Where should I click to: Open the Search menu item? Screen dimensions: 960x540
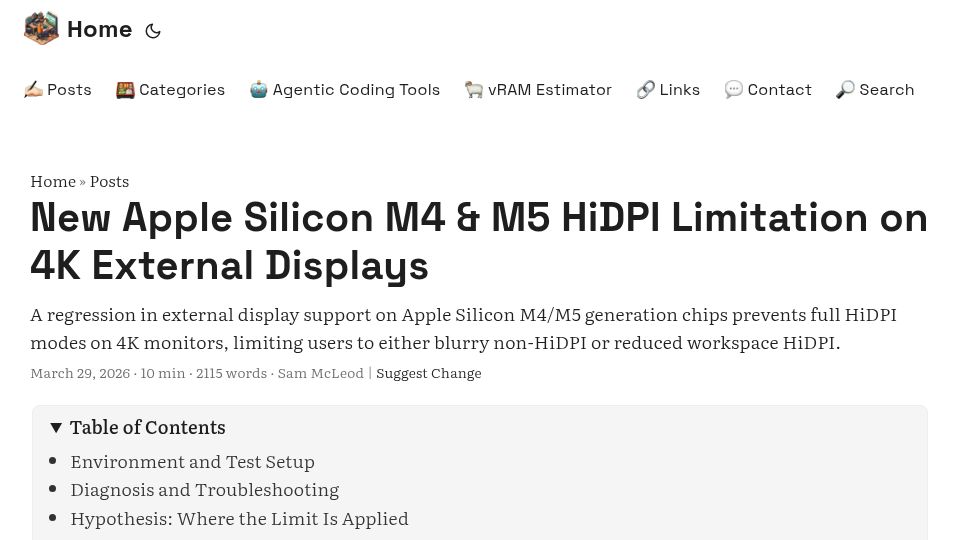tap(887, 90)
